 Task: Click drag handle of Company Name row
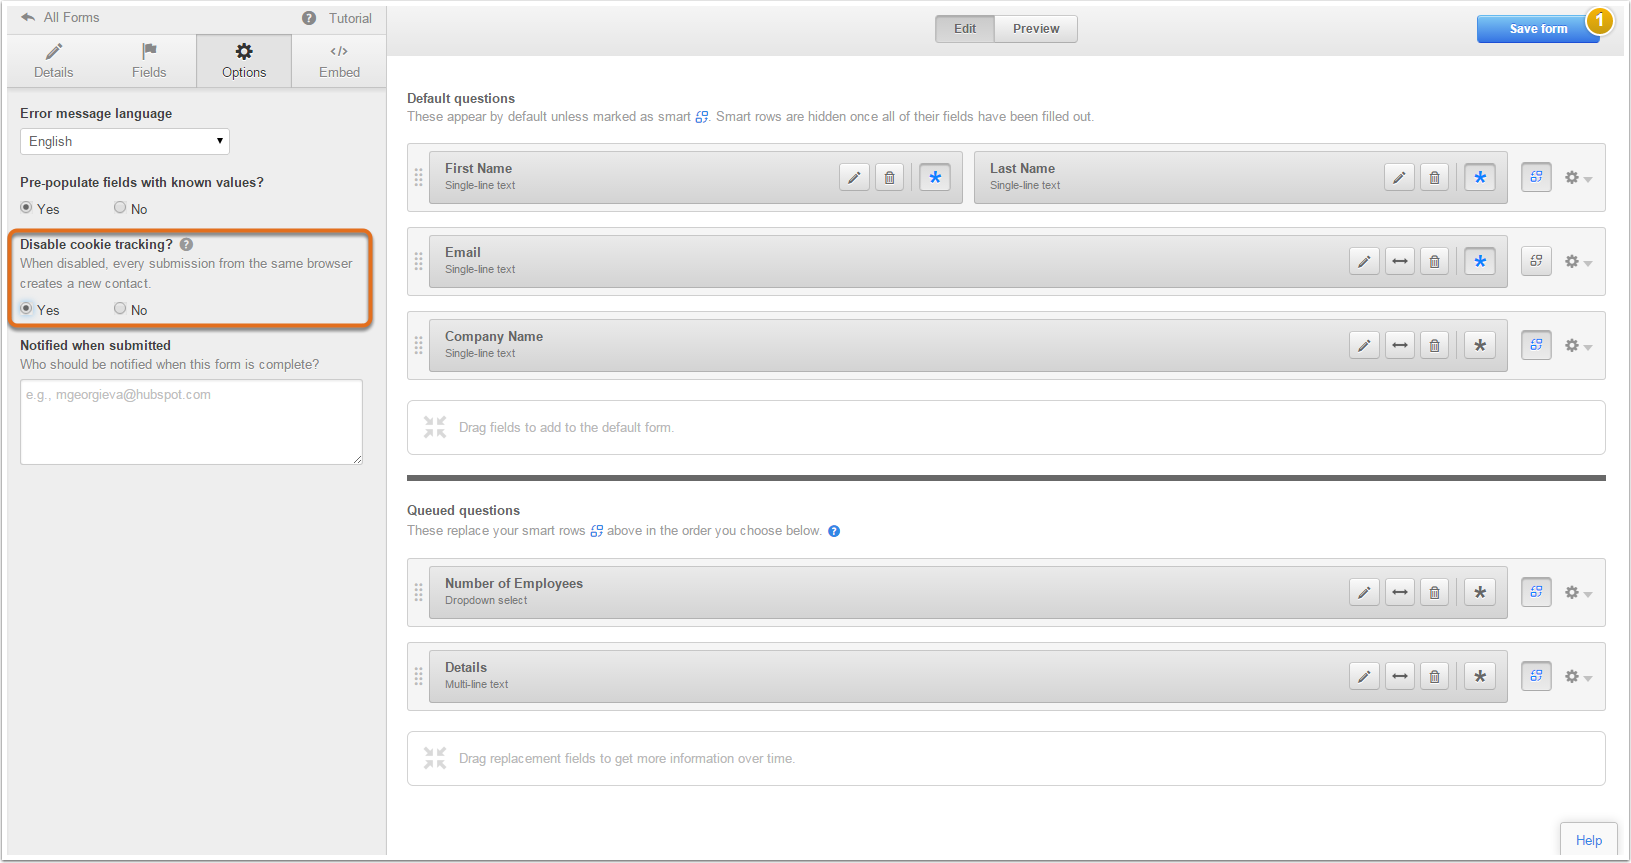tap(418, 346)
